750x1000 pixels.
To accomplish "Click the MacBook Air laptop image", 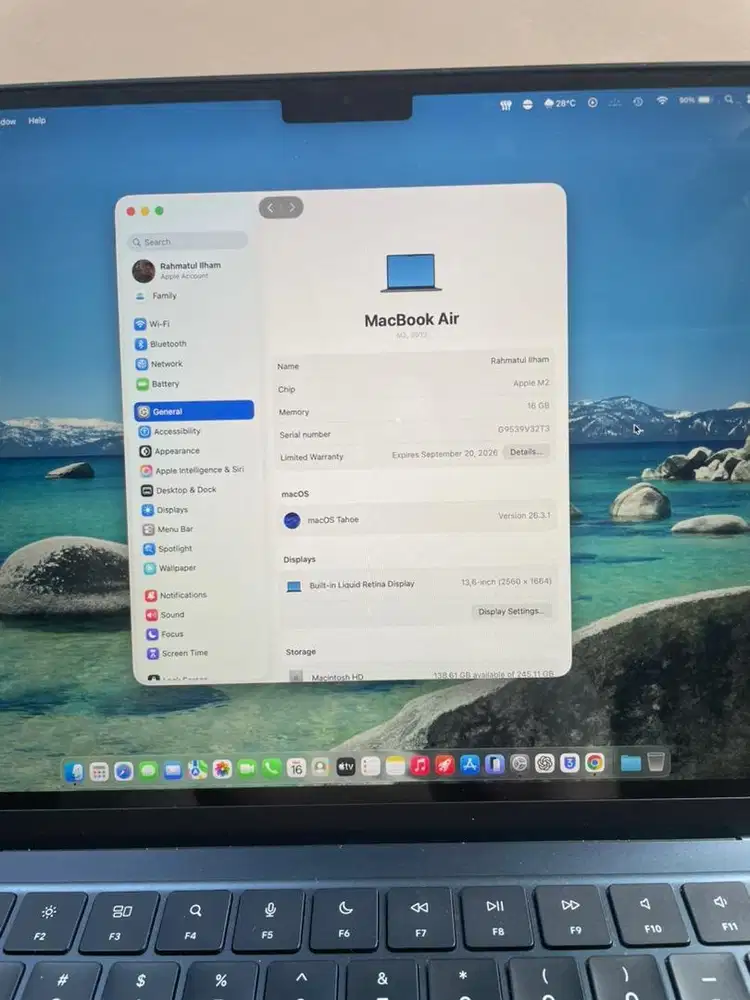I will click(411, 273).
